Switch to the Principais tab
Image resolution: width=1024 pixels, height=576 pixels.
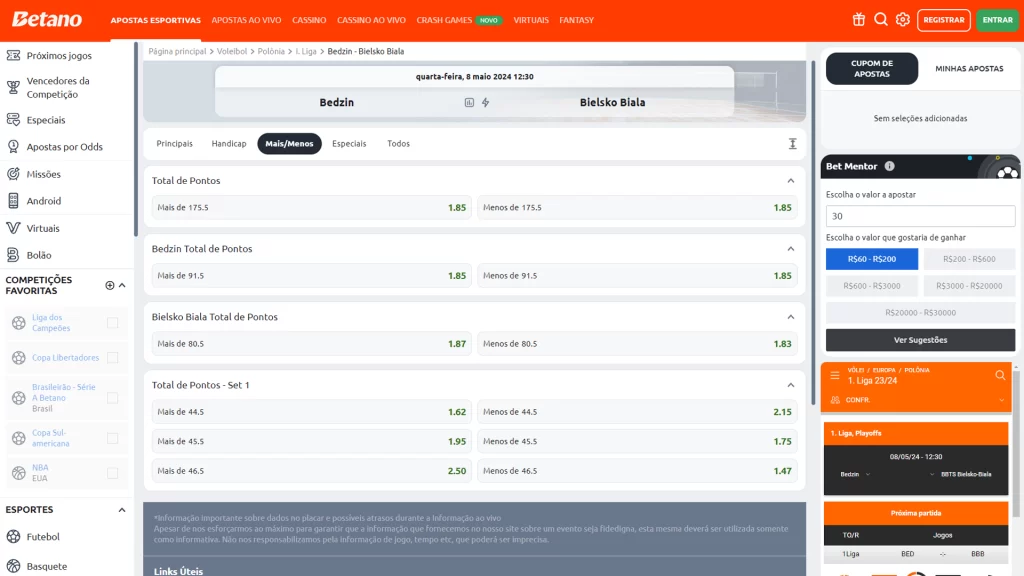click(x=174, y=144)
